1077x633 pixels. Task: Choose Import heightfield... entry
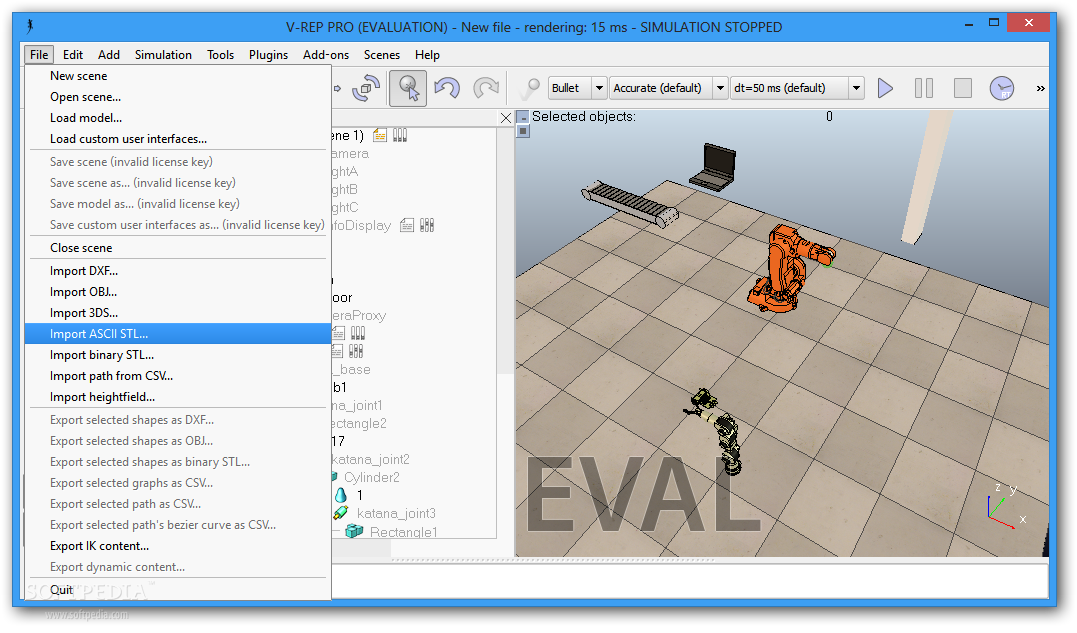[178, 397]
